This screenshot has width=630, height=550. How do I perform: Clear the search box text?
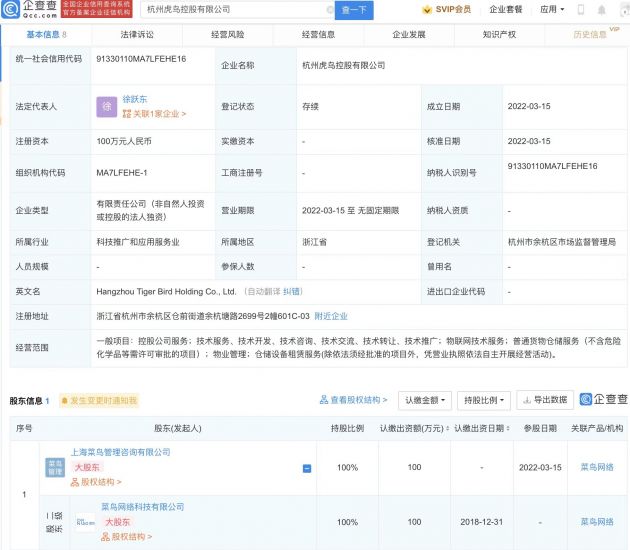pos(329,10)
